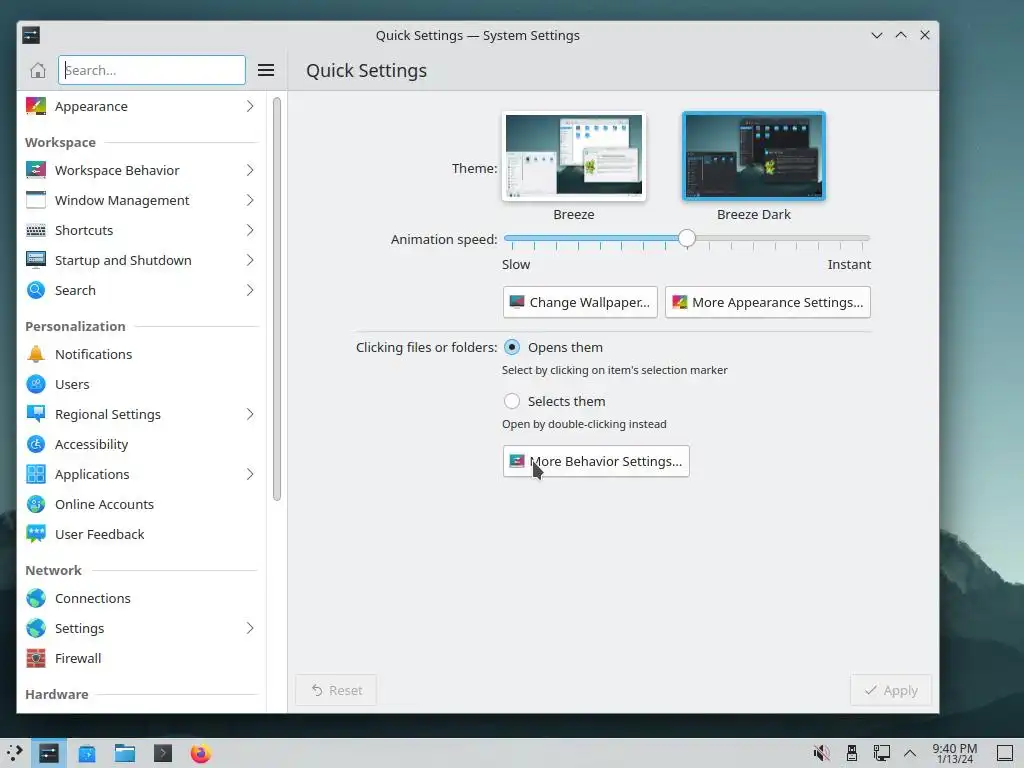Open the Online Accounts entry
1024x768 pixels.
(x=142, y=504)
